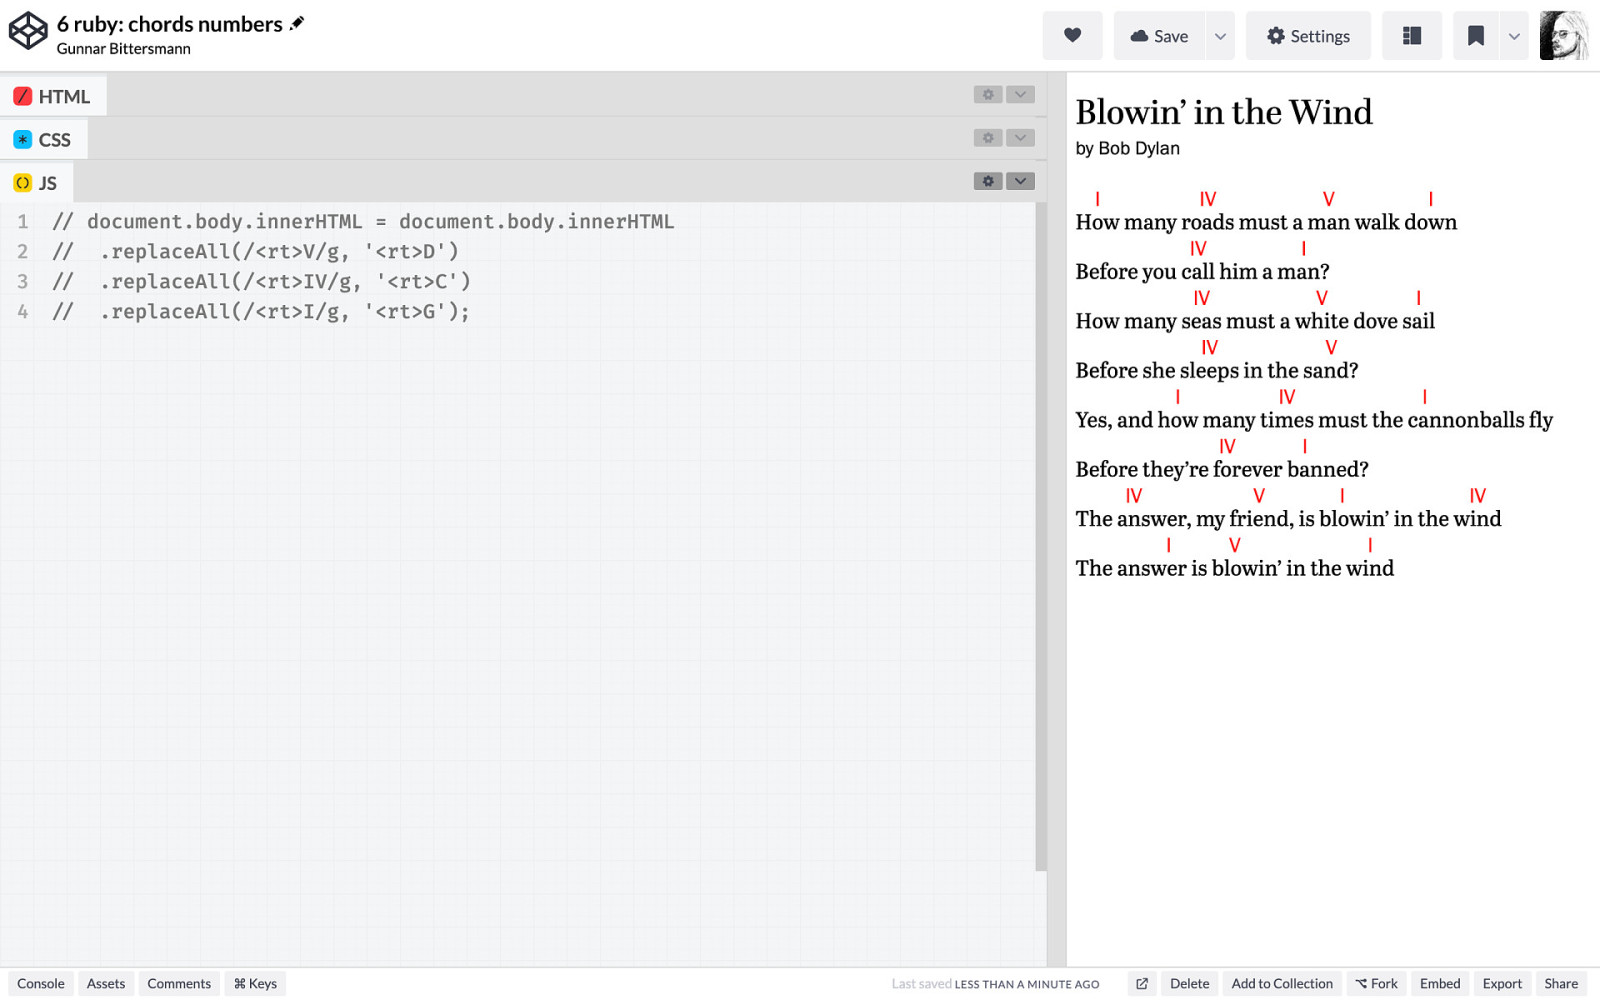The image size is (1600, 1000).
Task: Click the line number 3 in gutter
Action: [22, 281]
